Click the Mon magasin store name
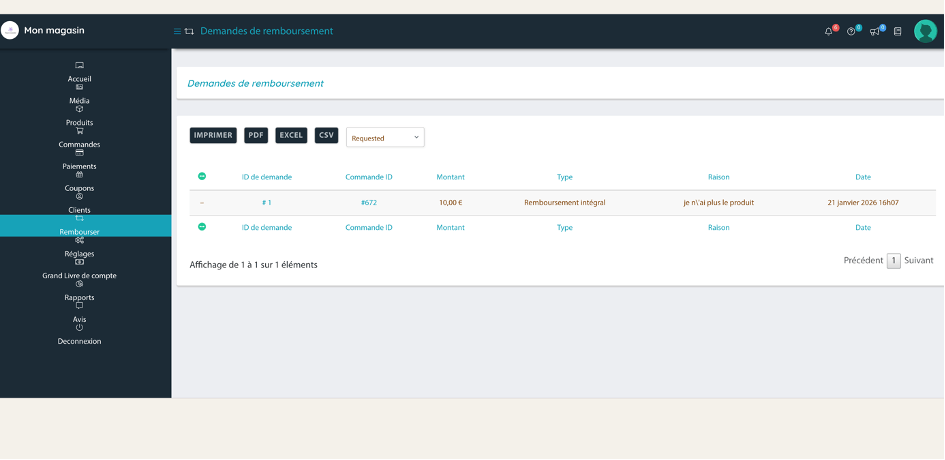Screen dimensions: 945x460 (54, 30)
